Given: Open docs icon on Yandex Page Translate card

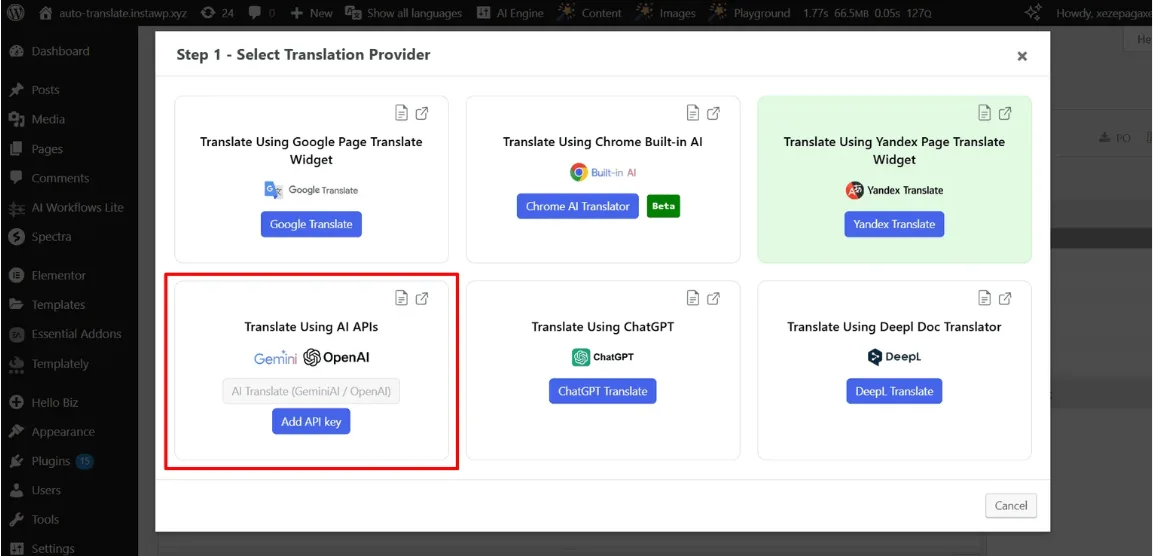Looking at the screenshot, I should pos(984,113).
